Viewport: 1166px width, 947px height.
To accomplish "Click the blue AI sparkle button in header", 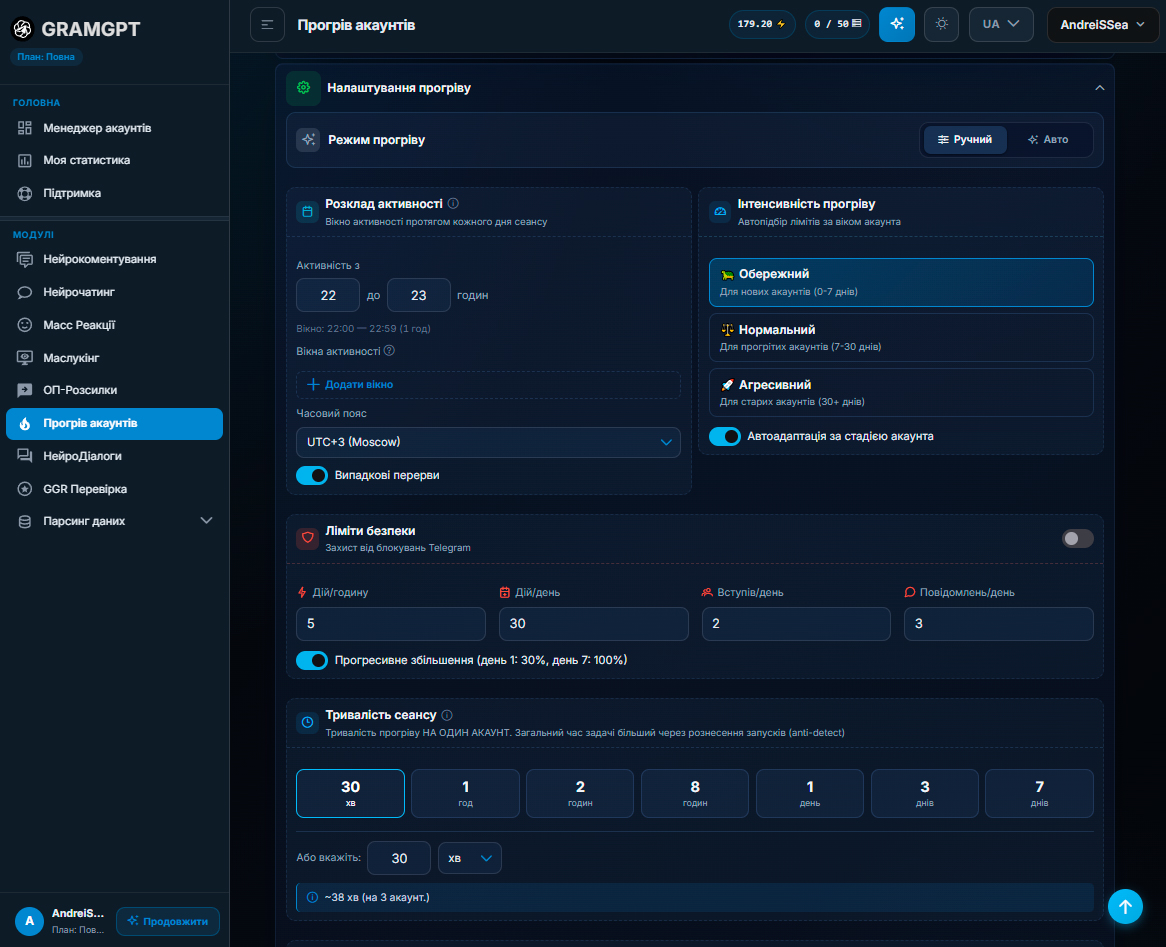I will 897,25.
